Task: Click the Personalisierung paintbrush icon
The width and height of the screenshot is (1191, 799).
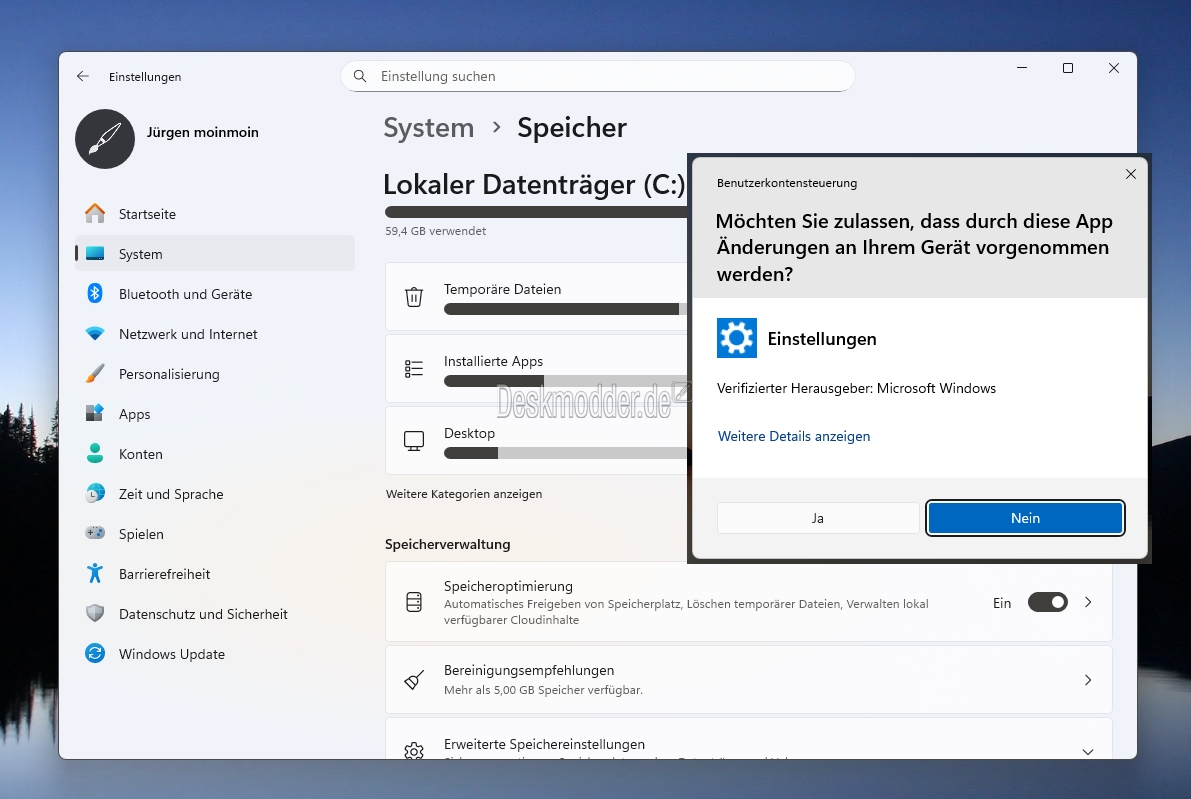Action: [x=95, y=374]
